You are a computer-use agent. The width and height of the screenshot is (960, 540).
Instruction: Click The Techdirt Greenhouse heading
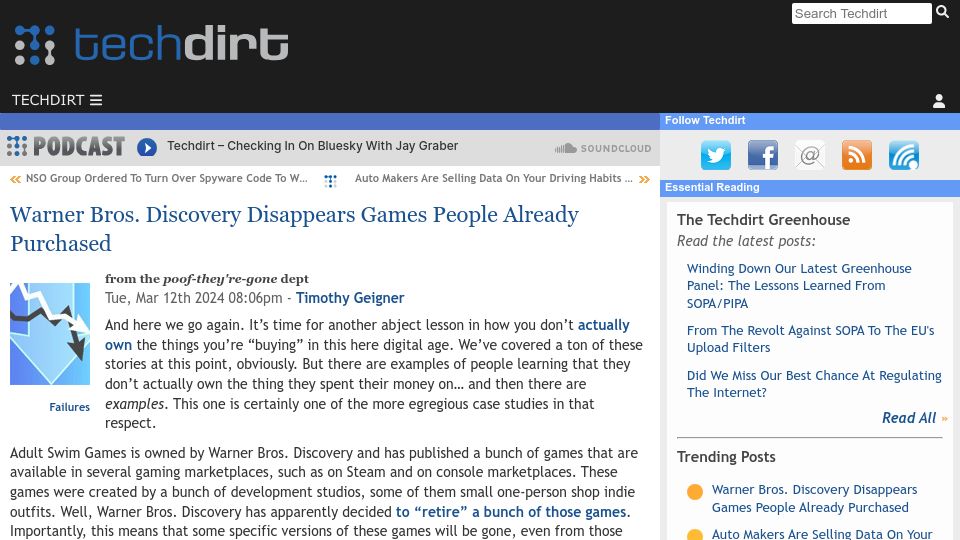click(763, 220)
